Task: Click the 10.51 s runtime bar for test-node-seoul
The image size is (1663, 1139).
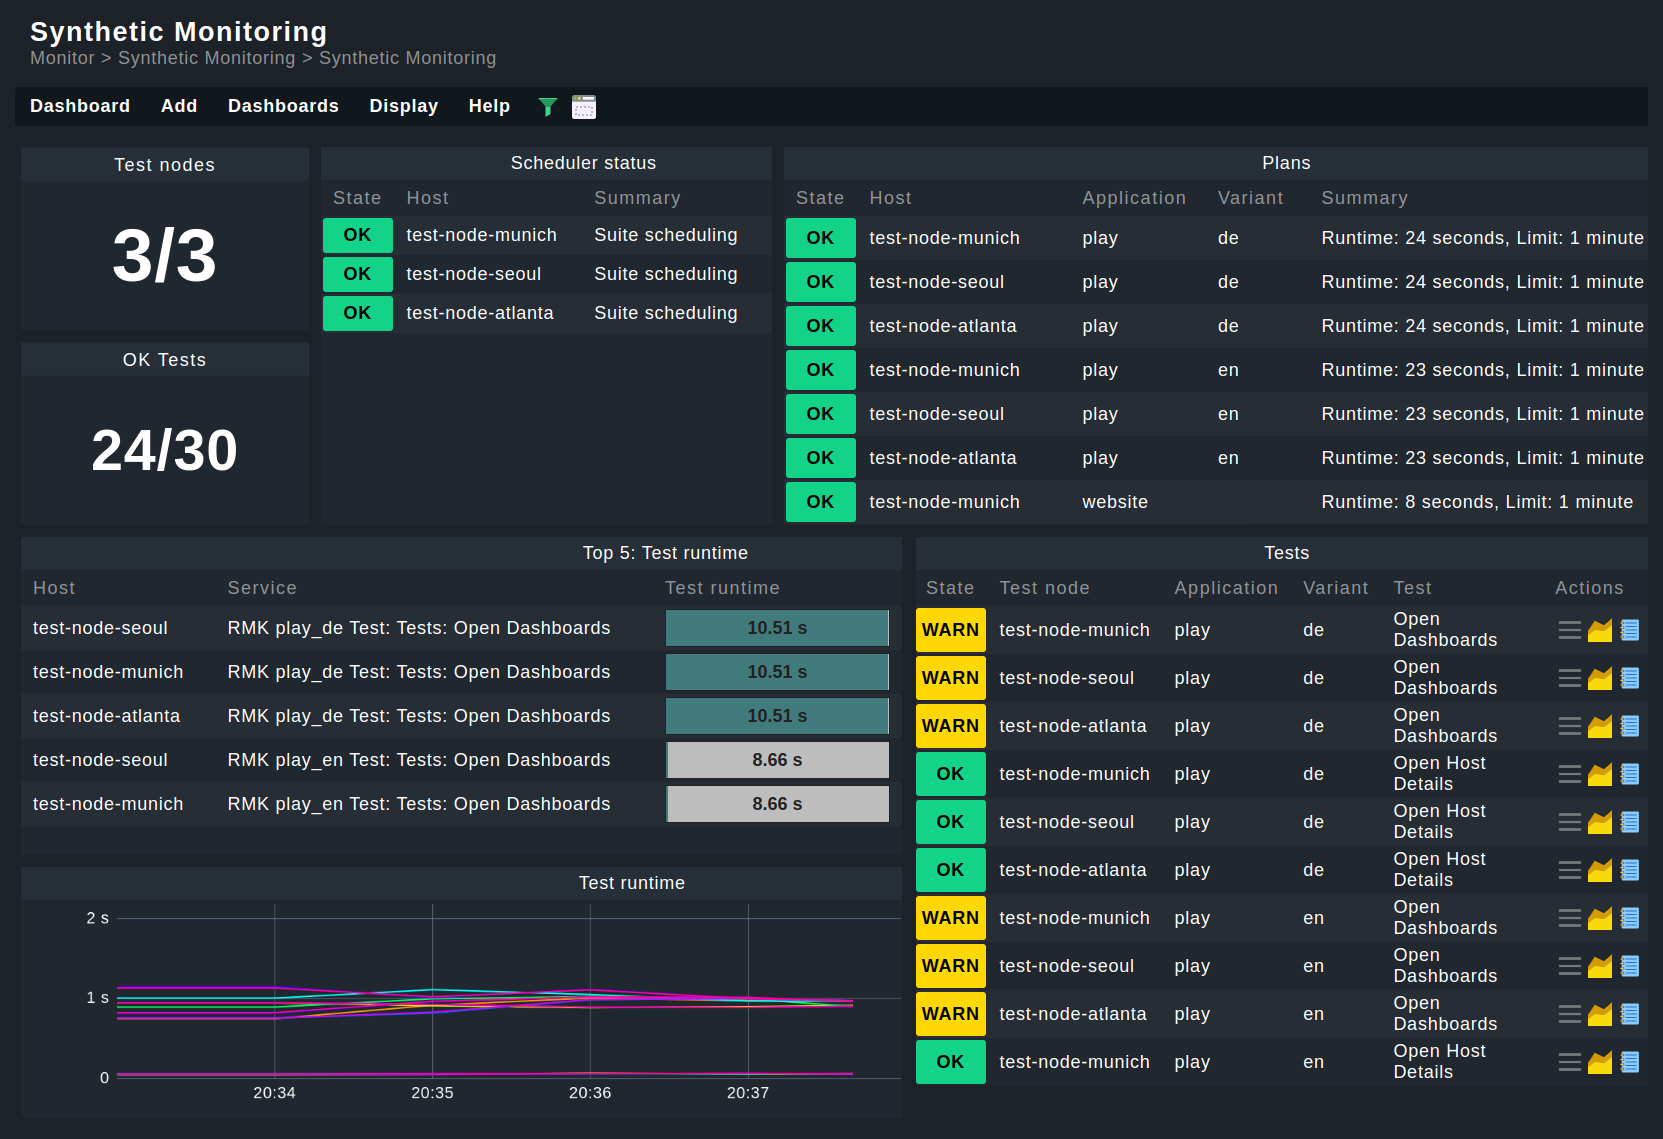Action: coord(777,628)
